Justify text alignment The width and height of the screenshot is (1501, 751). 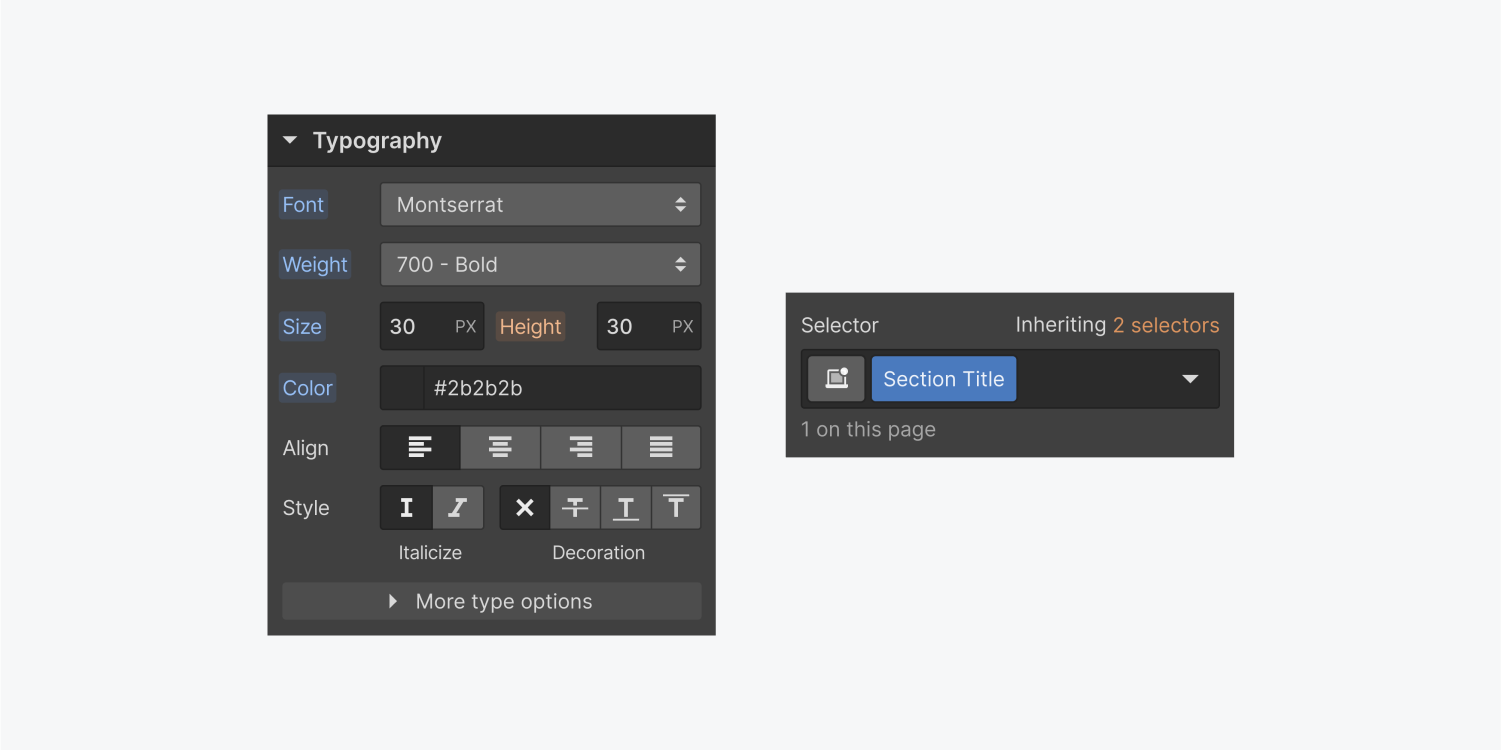tap(661, 448)
